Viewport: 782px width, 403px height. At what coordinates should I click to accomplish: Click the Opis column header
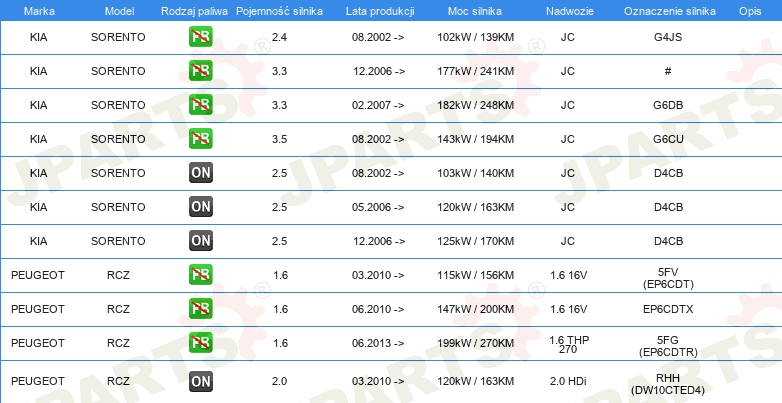[750, 11]
